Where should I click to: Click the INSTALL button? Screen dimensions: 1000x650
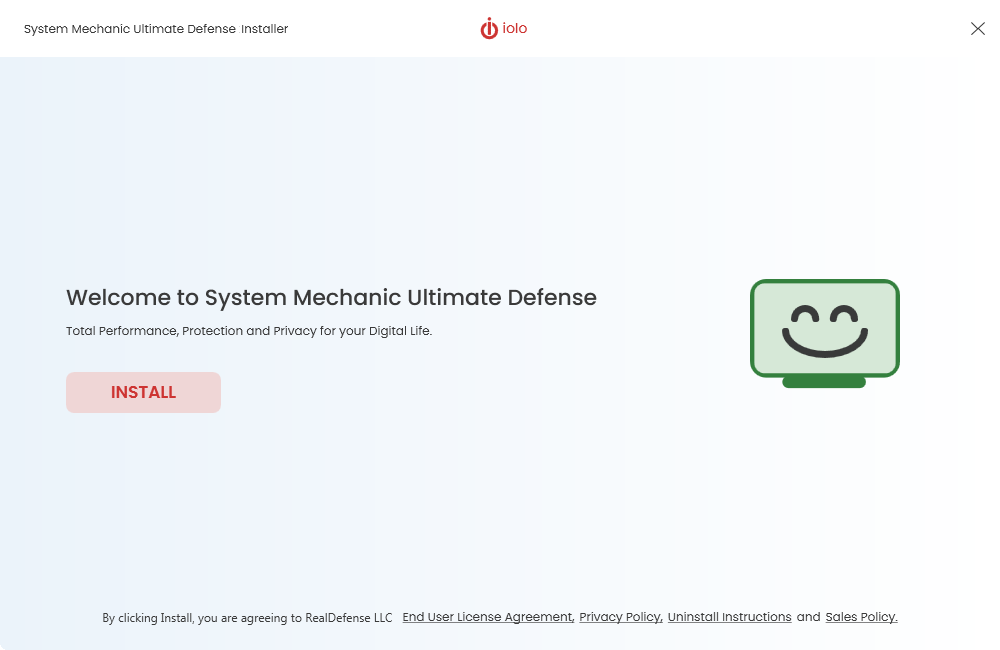click(143, 392)
